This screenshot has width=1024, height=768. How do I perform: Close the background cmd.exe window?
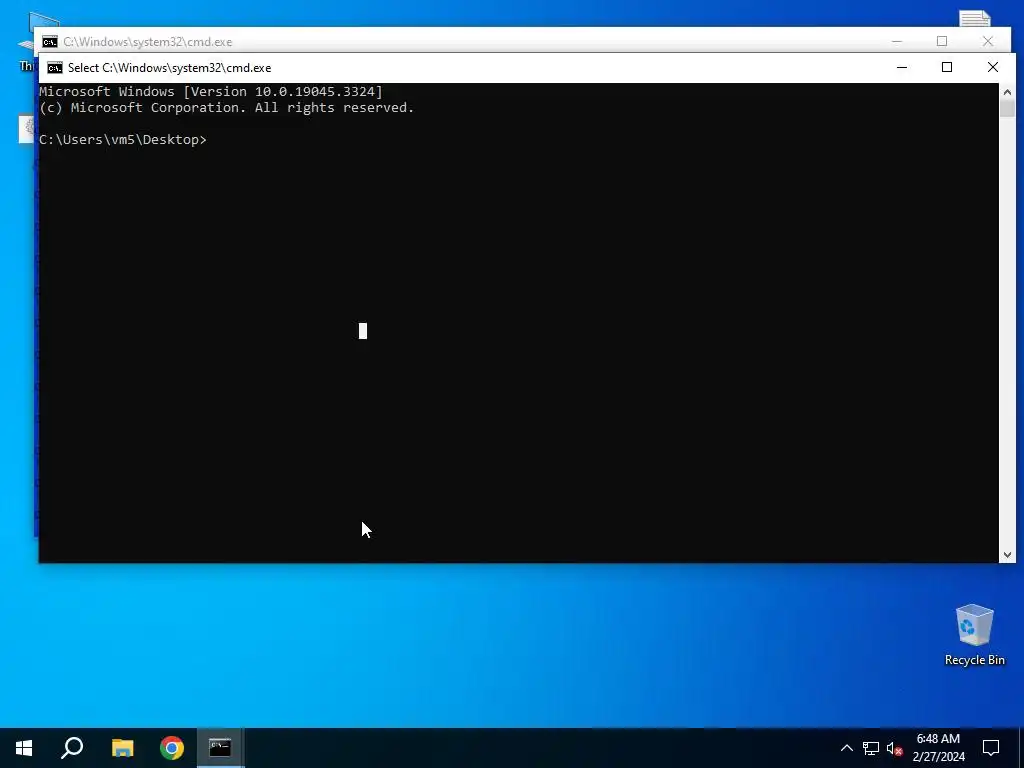987,41
